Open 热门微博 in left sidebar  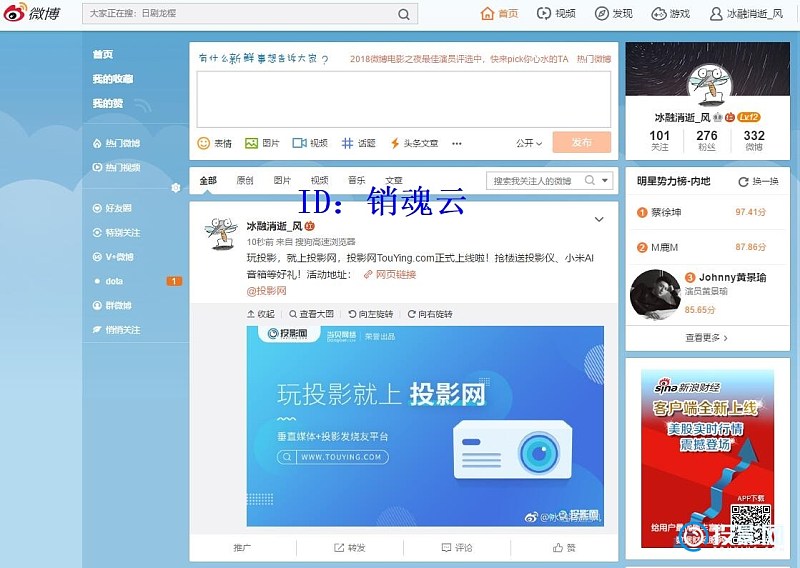tap(116, 143)
